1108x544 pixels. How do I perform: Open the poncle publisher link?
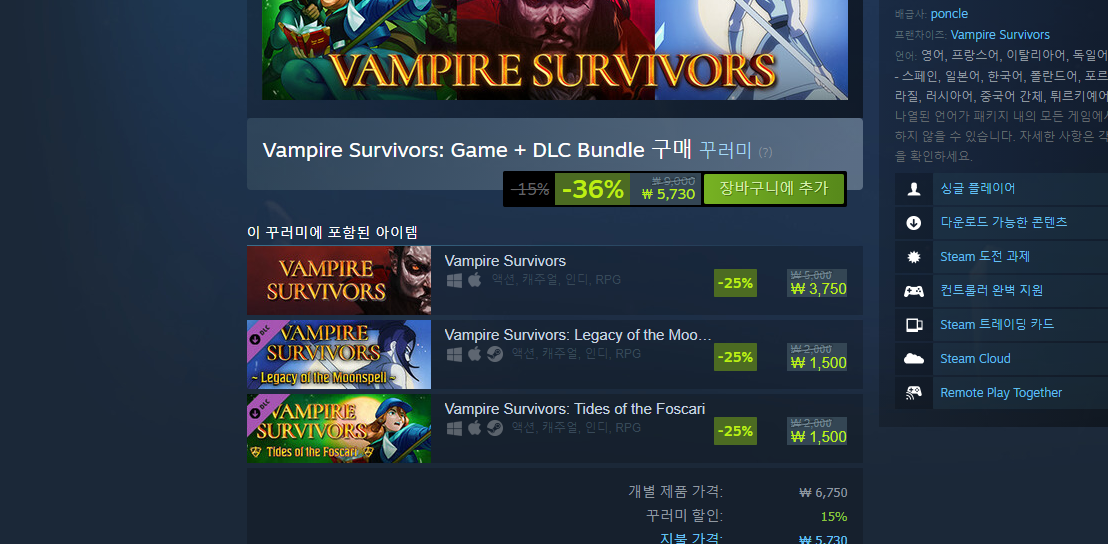[x=949, y=14]
